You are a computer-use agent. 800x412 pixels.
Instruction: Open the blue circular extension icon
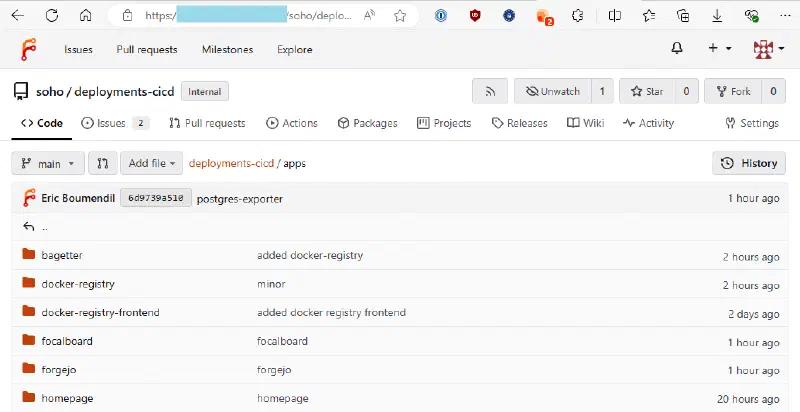tap(509, 16)
